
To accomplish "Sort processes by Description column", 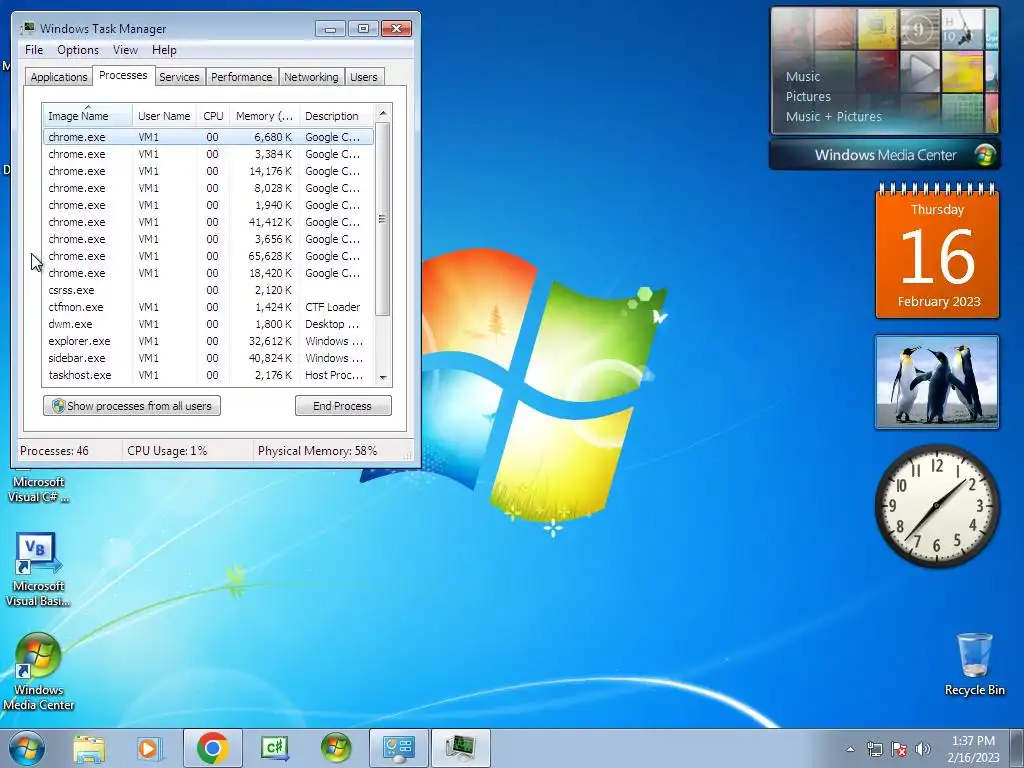I will (x=336, y=116).
